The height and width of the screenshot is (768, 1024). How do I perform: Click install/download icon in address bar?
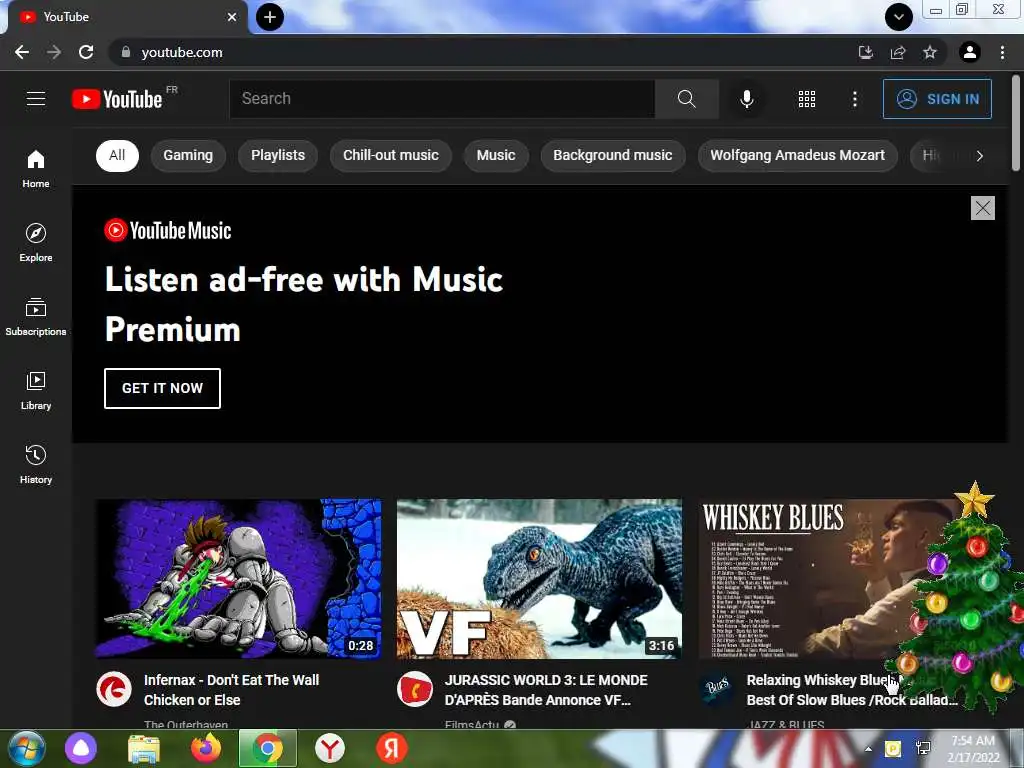[x=866, y=52]
